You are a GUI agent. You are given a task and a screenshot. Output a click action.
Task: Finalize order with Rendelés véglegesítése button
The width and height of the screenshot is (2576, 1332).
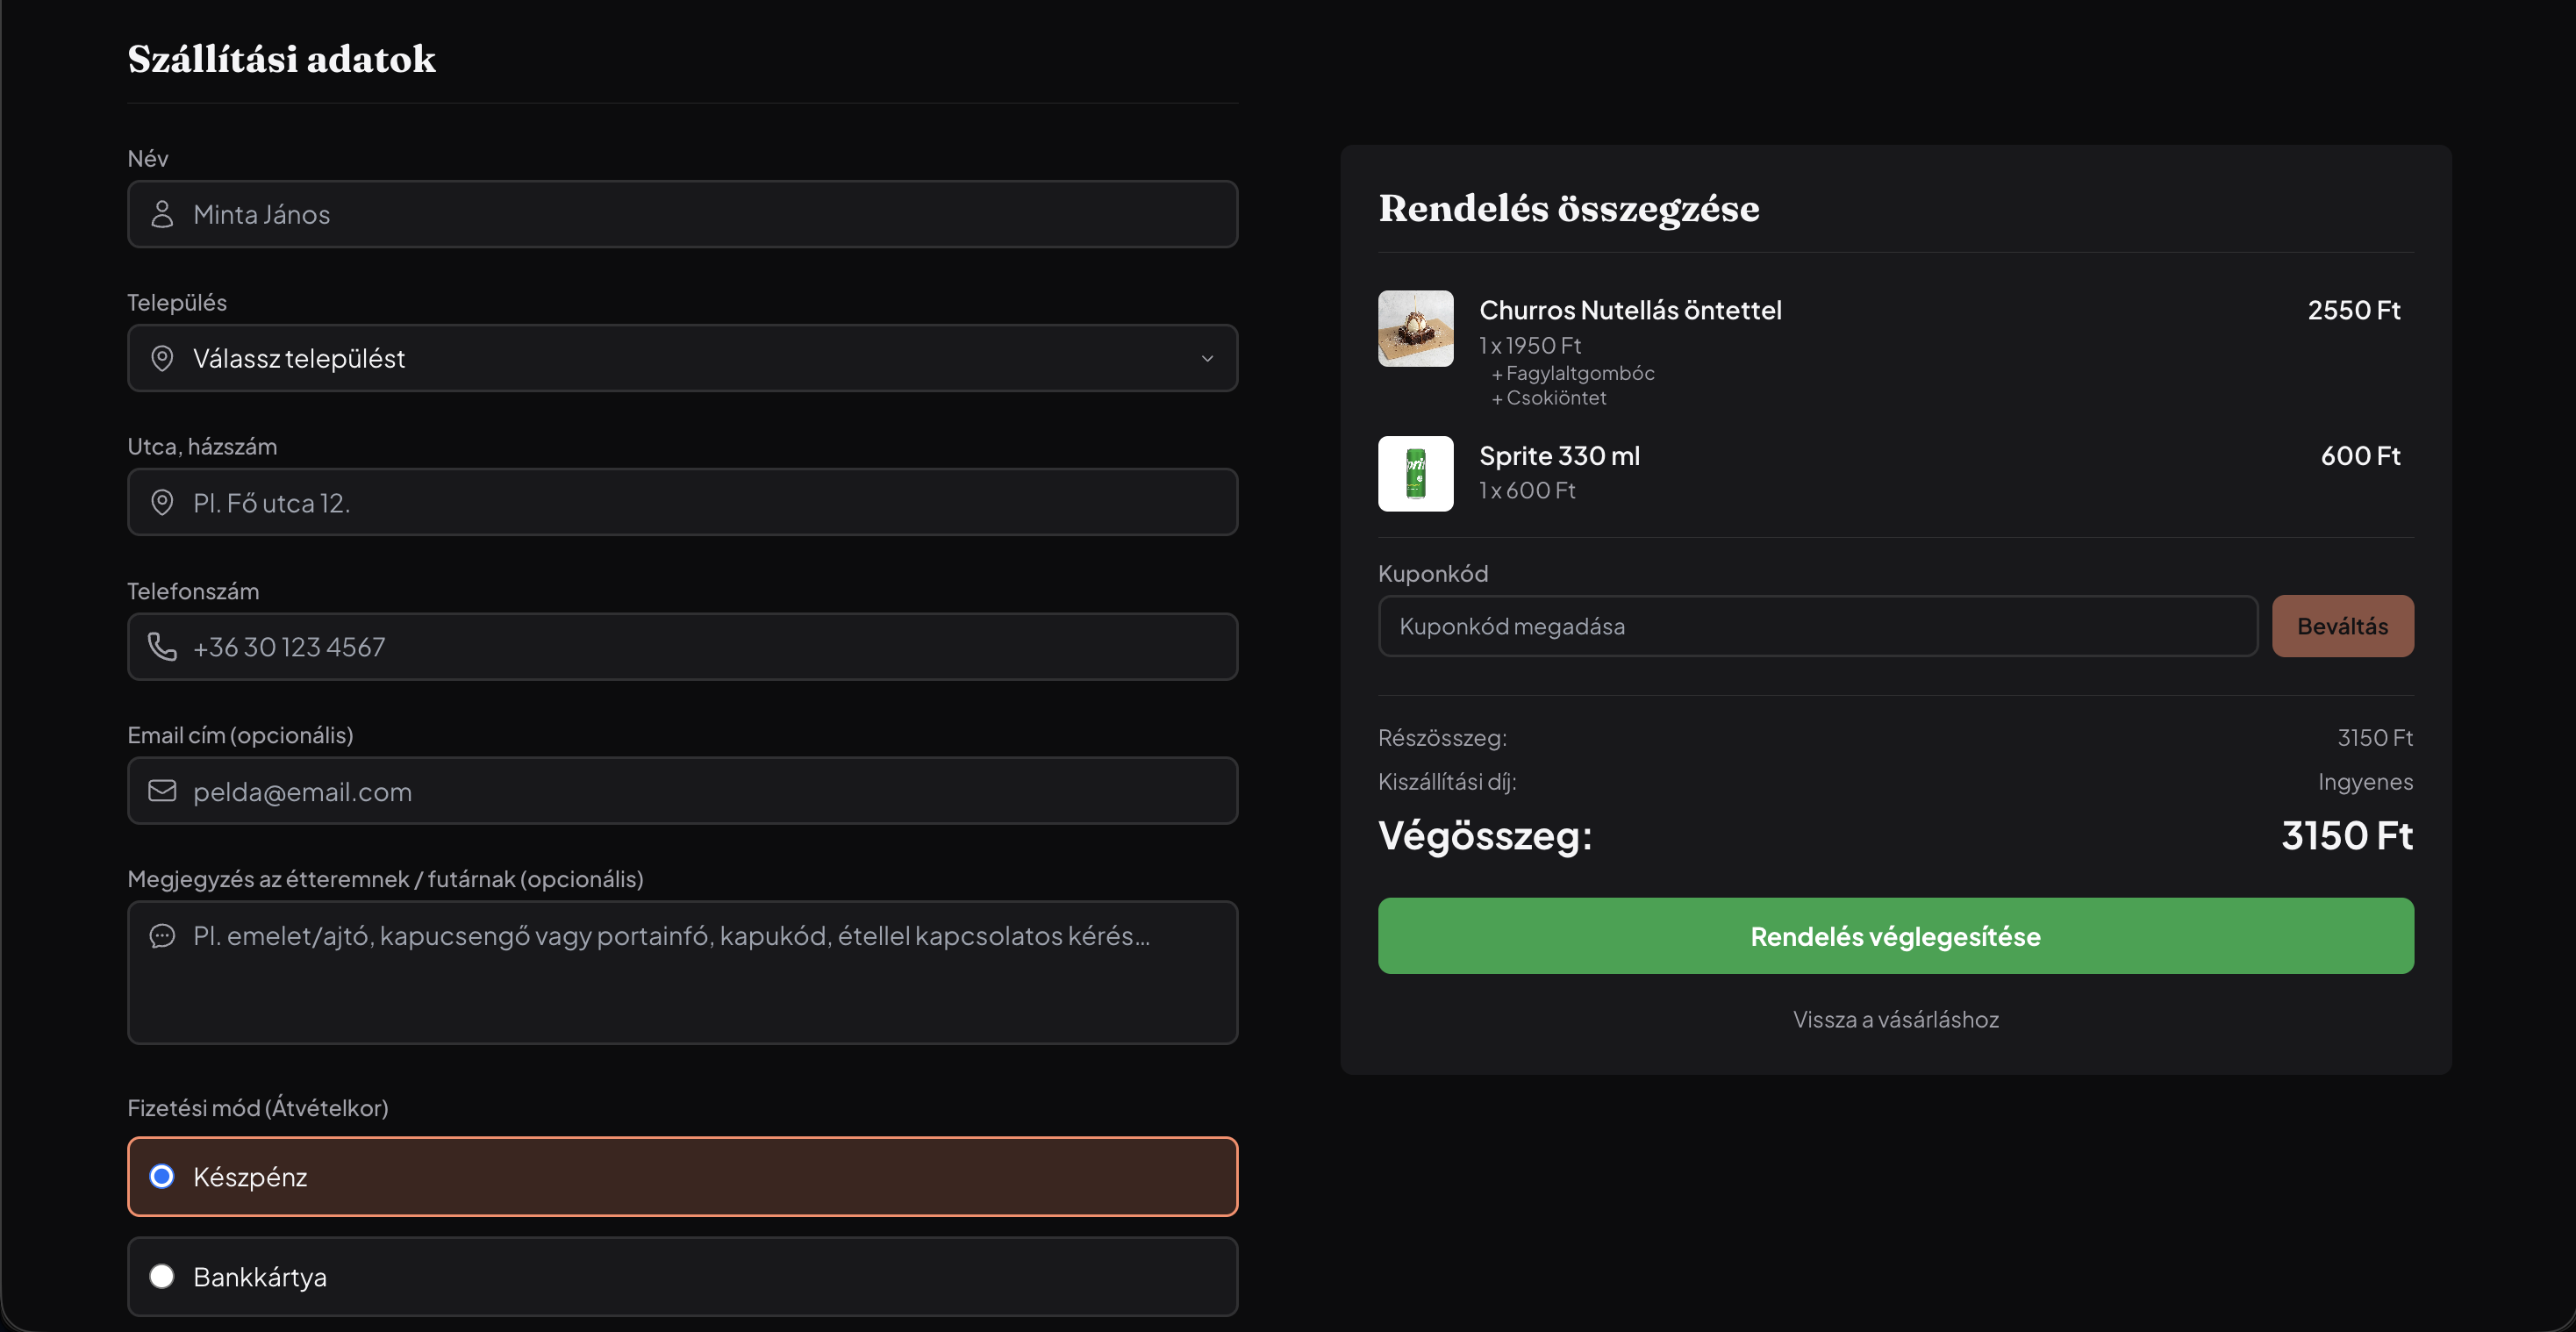(1895, 936)
